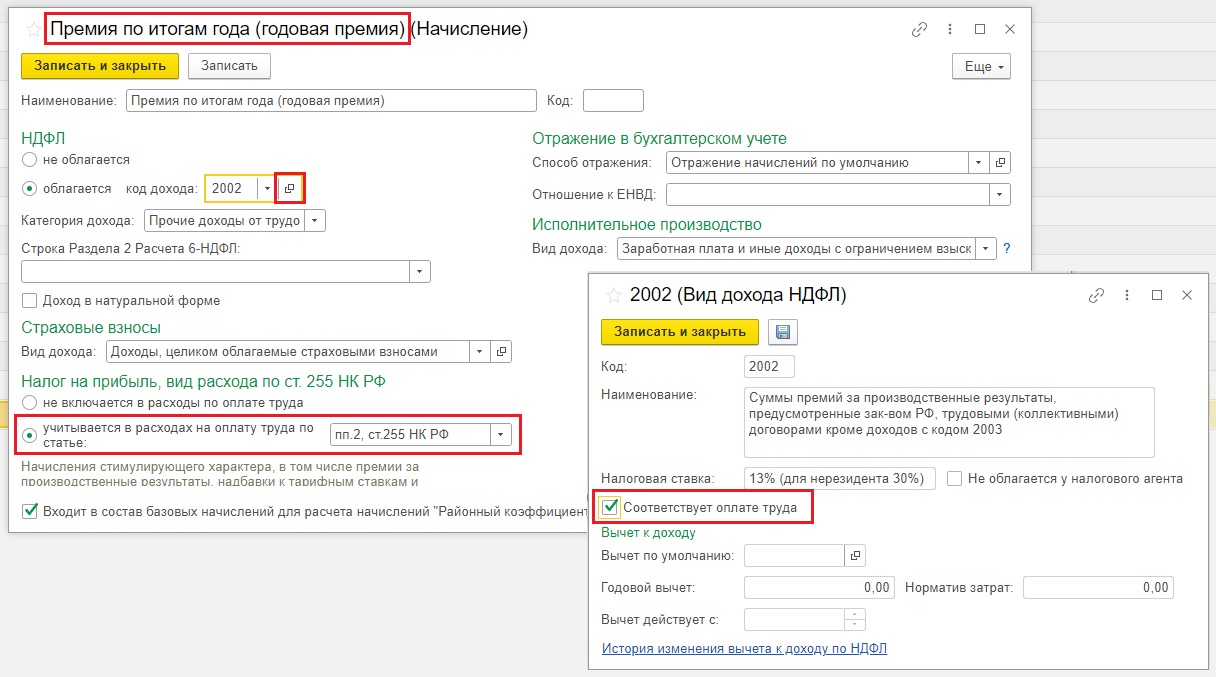Expand Строка Раздела 2 Расчета 6-НДФЛ dropdown
Viewport: 1216px width, 677px height.
coord(420,271)
